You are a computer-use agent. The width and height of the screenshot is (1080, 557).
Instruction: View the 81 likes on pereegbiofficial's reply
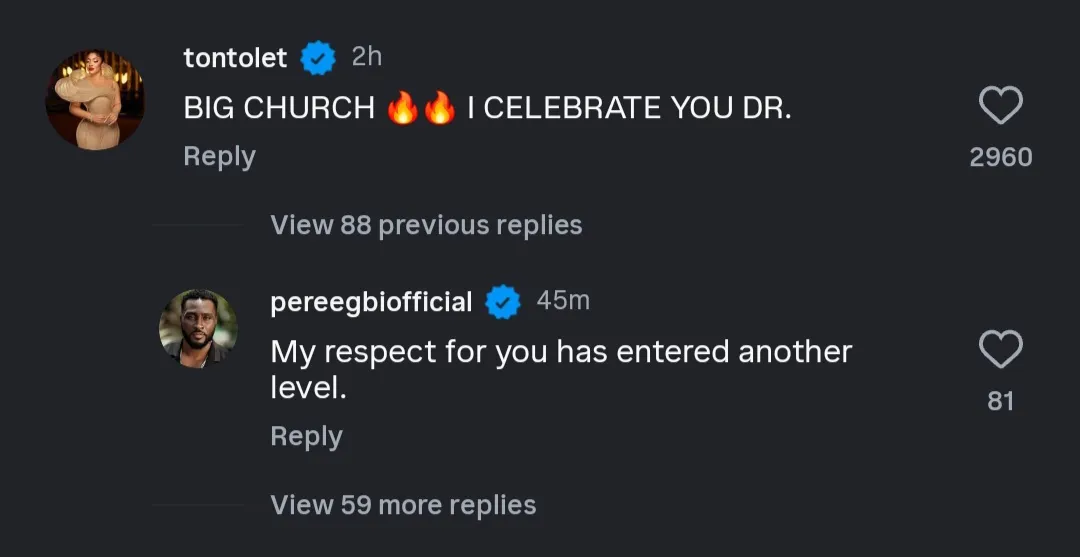pyautogui.click(x=1000, y=401)
